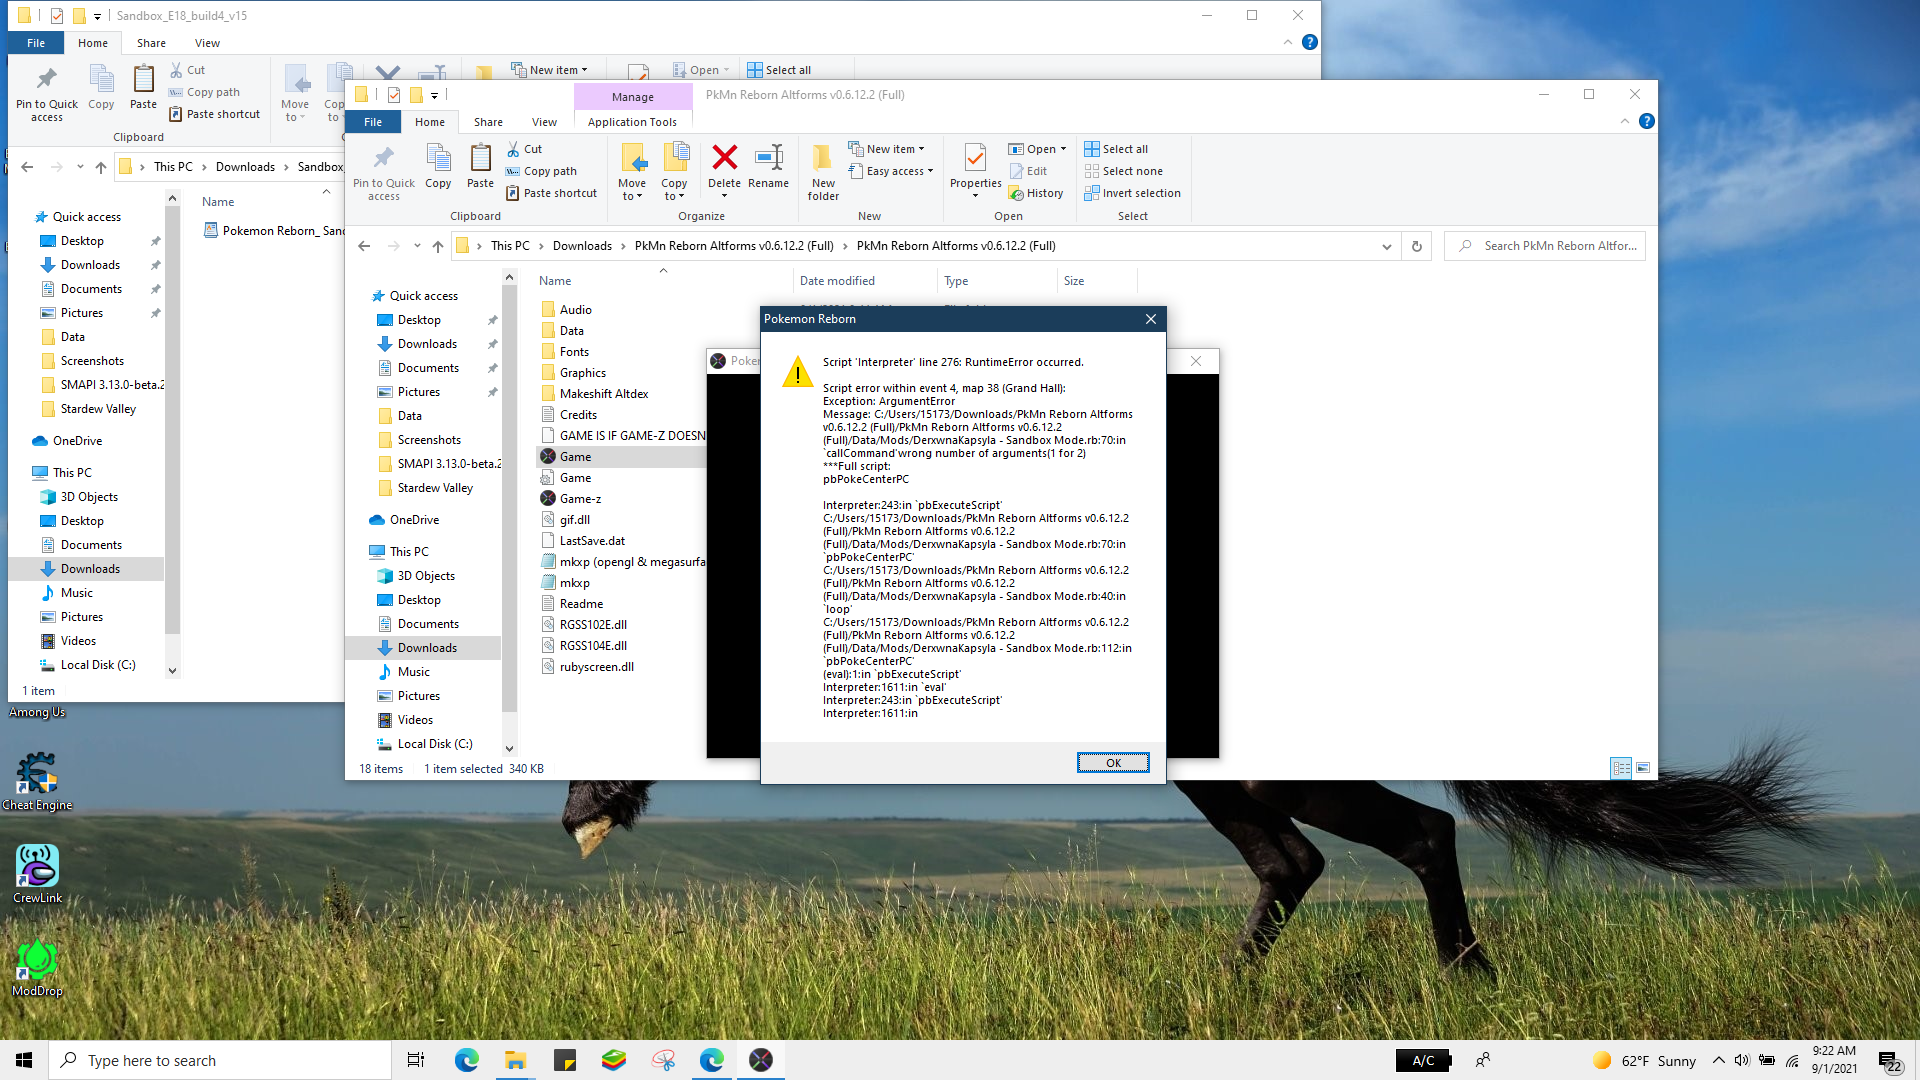The height and width of the screenshot is (1080, 1920).
Task: Click Select all in front Explorer ribbon
Action: point(1116,149)
